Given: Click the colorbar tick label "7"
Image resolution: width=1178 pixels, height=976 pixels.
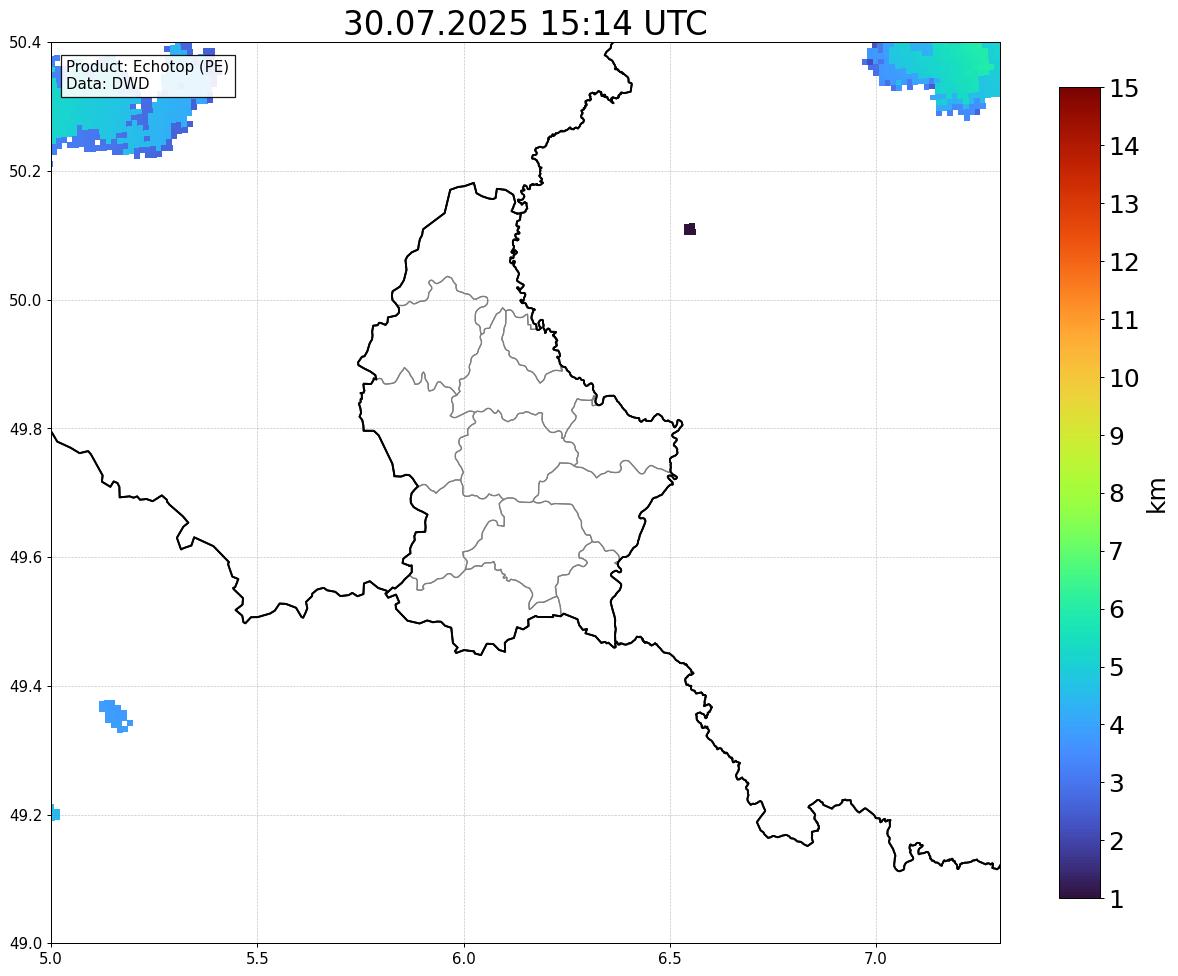Looking at the screenshot, I should tap(1117, 551).
